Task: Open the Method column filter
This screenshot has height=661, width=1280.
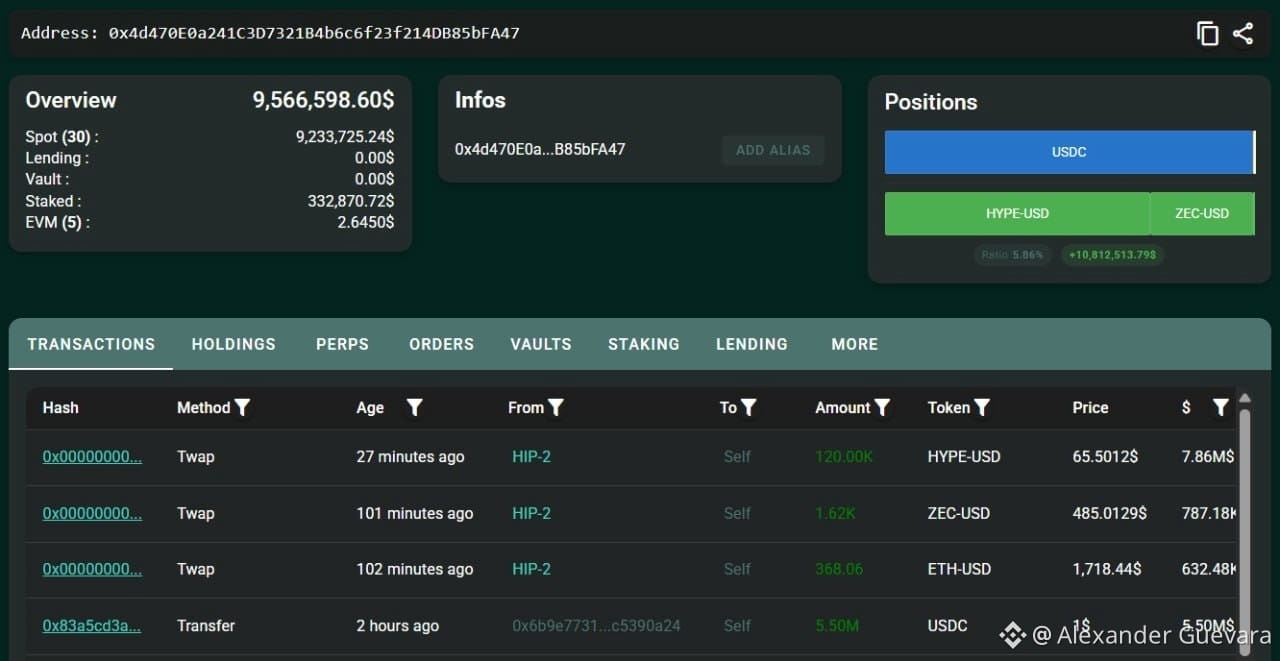Action: click(x=242, y=407)
